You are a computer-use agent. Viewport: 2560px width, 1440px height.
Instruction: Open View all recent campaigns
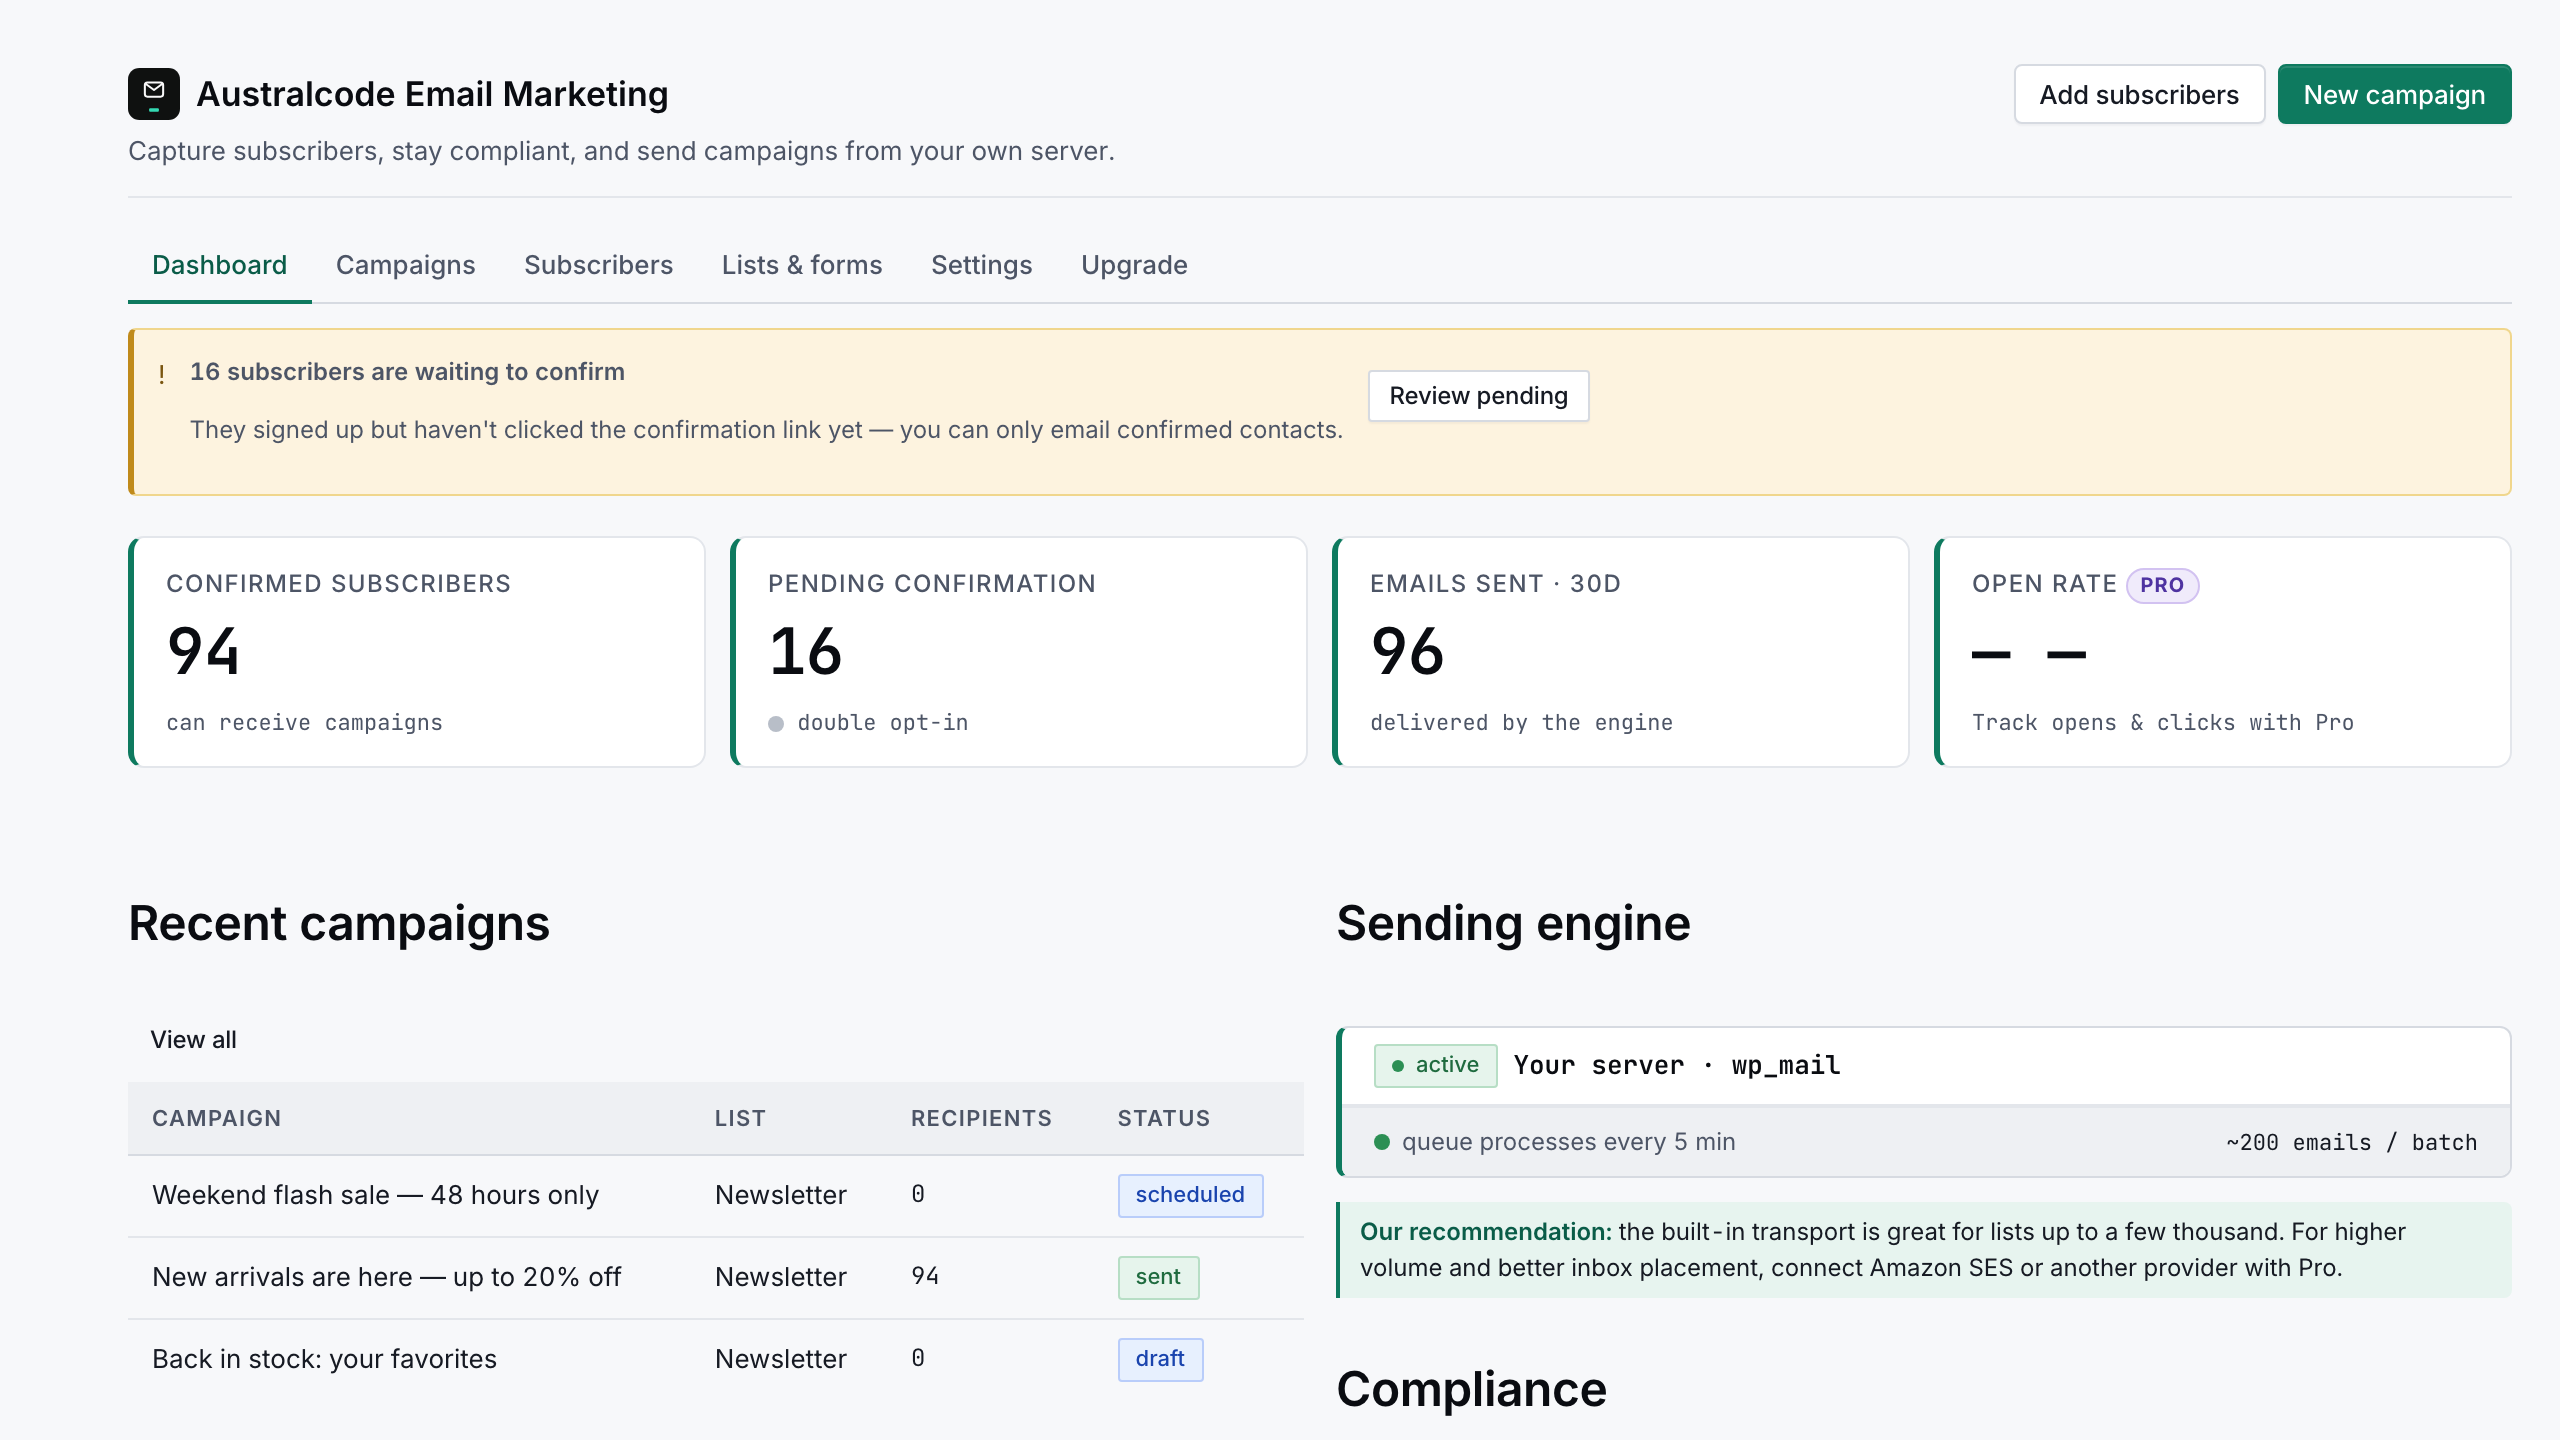click(x=193, y=1040)
